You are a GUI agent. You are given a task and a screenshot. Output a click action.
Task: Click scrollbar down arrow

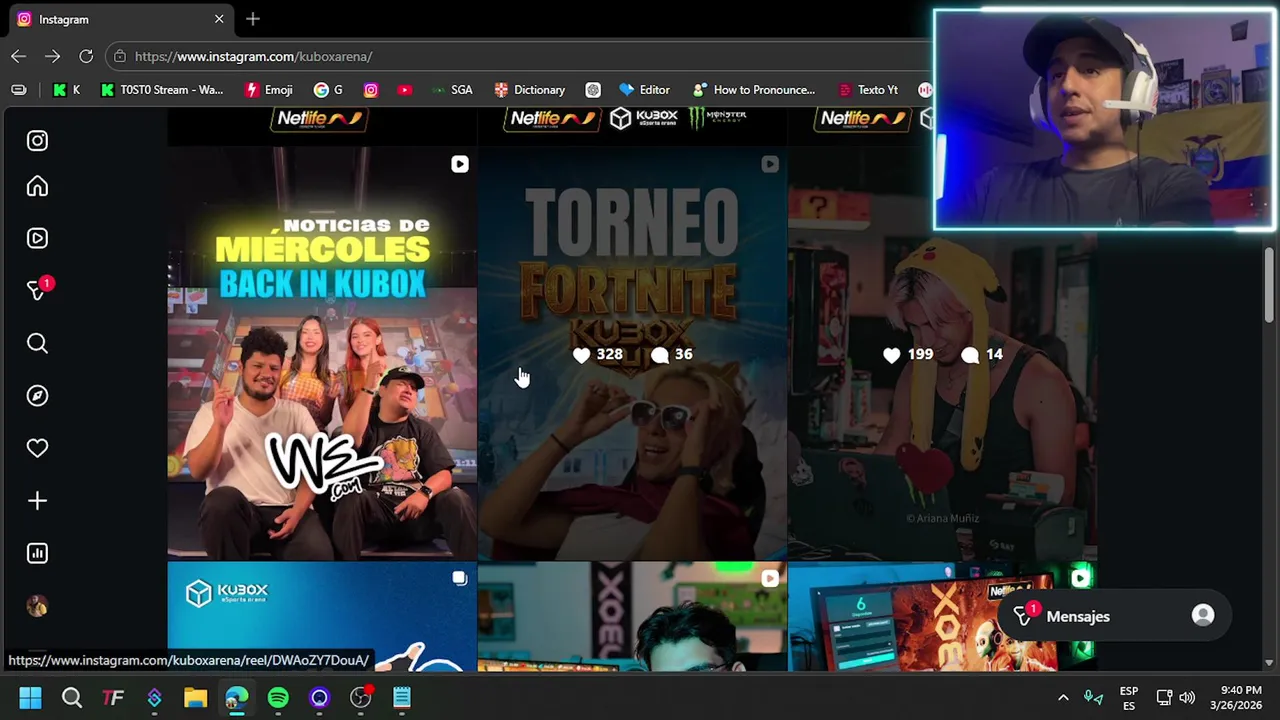pos(1269,662)
